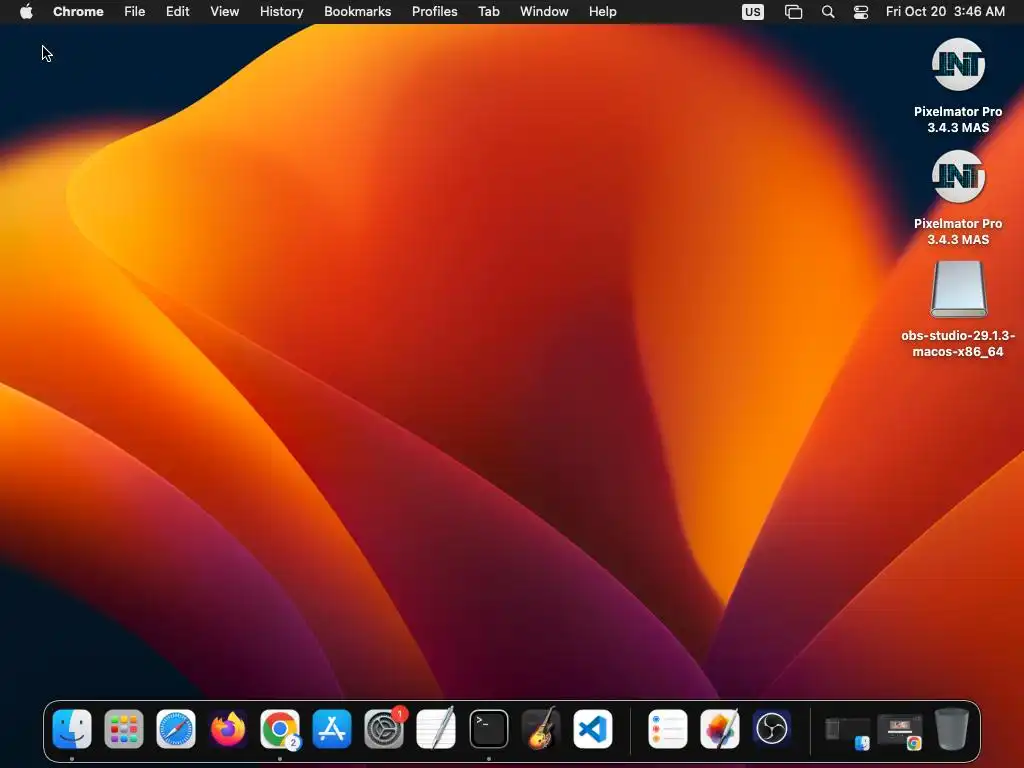Open the Window menu
The image size is (1024, 768).
pyautogui.click(x=544, y=11)
